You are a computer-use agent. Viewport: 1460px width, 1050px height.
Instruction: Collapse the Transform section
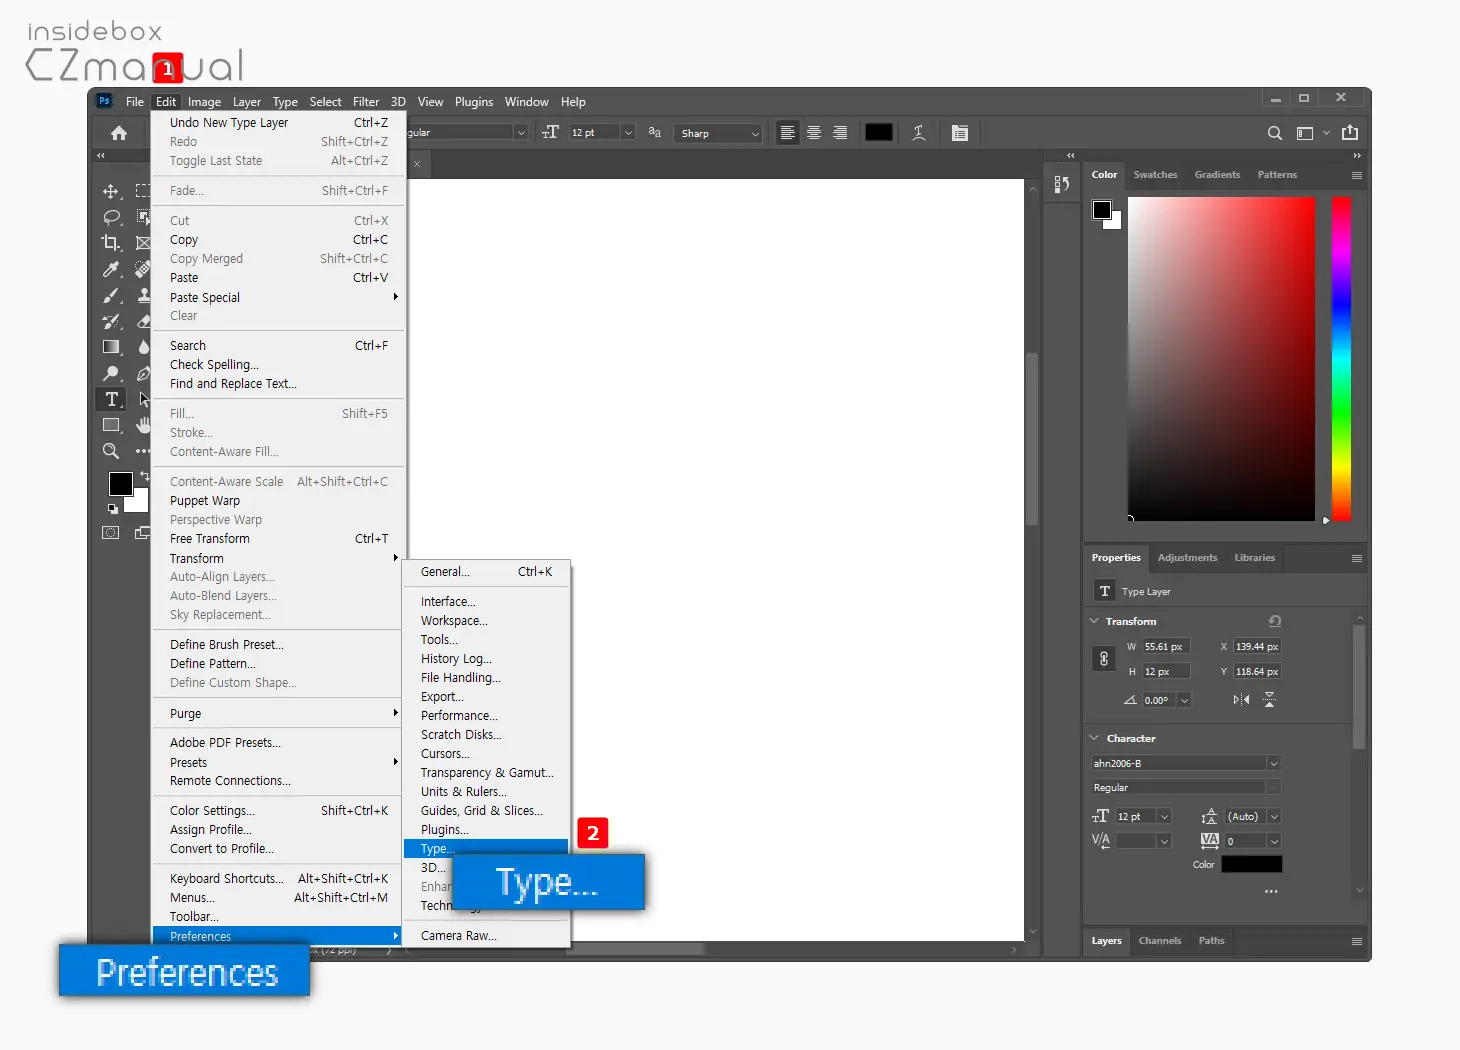click(1094, 621)
